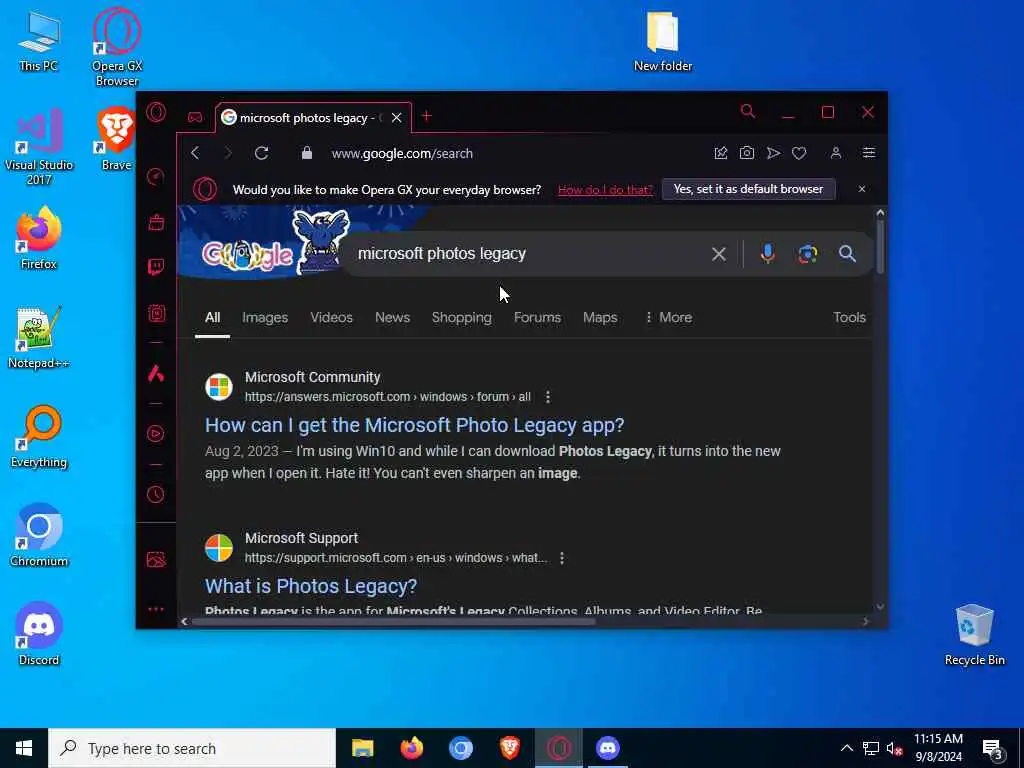1024x768 pixels.
Task: Open File Explorer from the taskbar
Action: click(362, 748)
